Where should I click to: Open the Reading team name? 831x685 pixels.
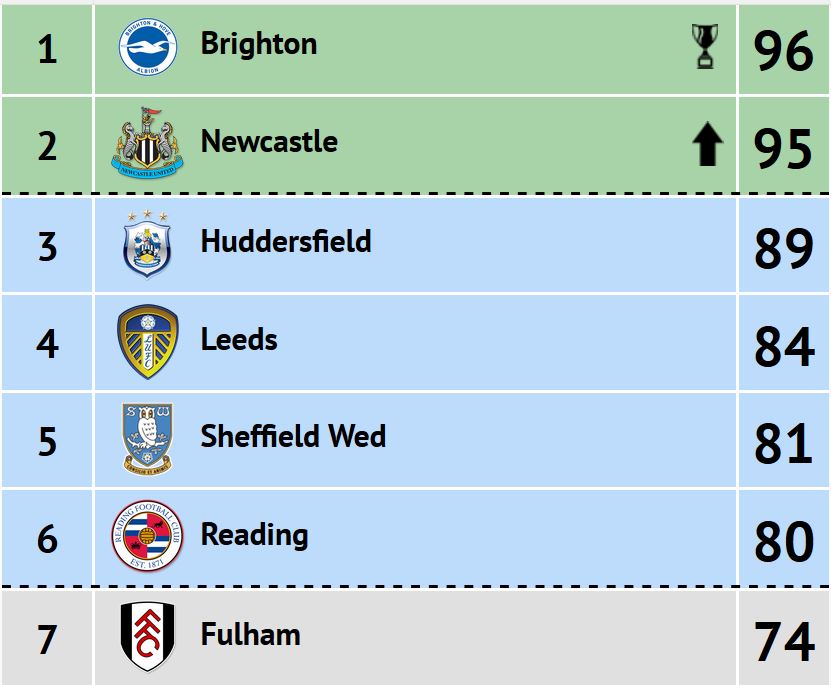[x=254, y=535]
